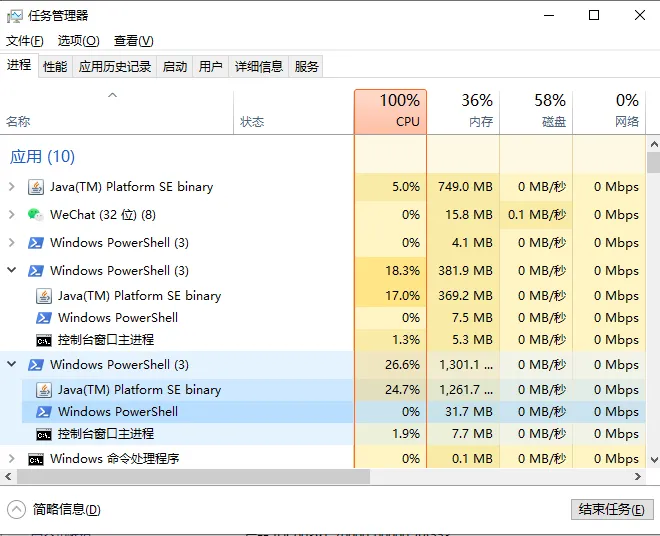Open the 文件(F) menu
The height and width of the screenshot is (536, 660).
pyautogui.click(x=25, y=41)
